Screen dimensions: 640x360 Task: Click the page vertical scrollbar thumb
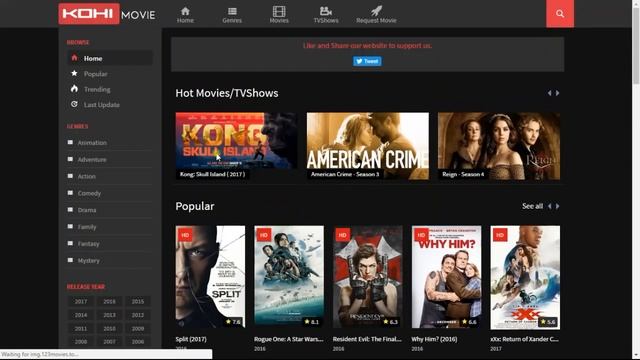[636, 45]
